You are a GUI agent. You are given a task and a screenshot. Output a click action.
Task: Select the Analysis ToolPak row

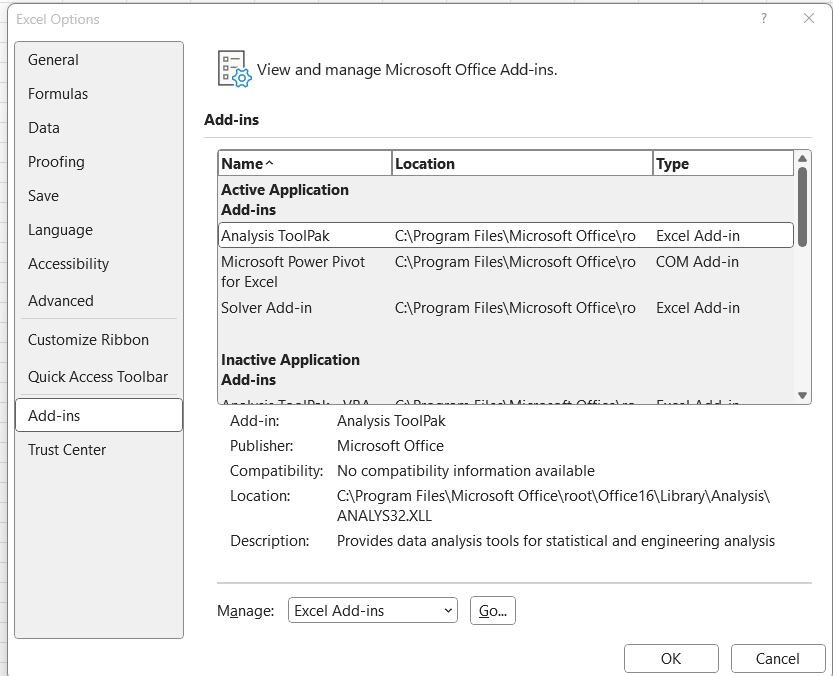pos(506,235)
